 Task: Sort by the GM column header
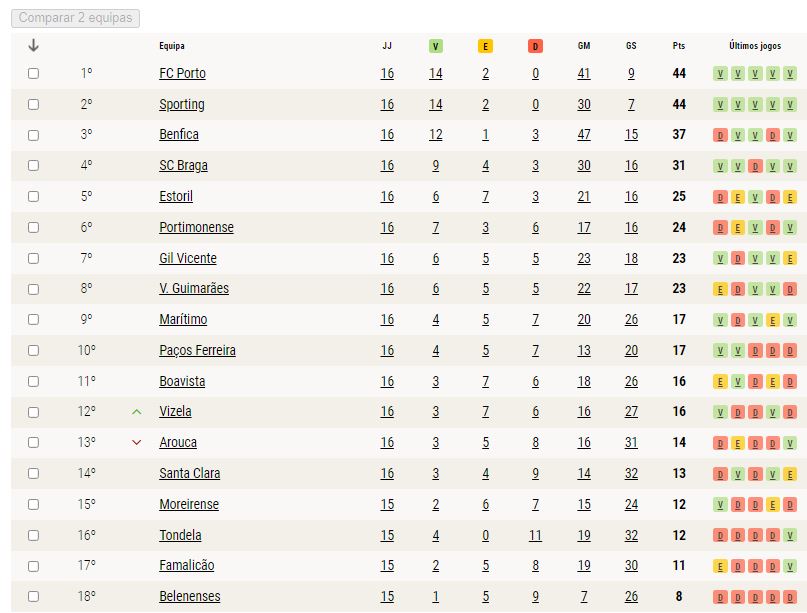pyautogui.click(x=584, y=46)
